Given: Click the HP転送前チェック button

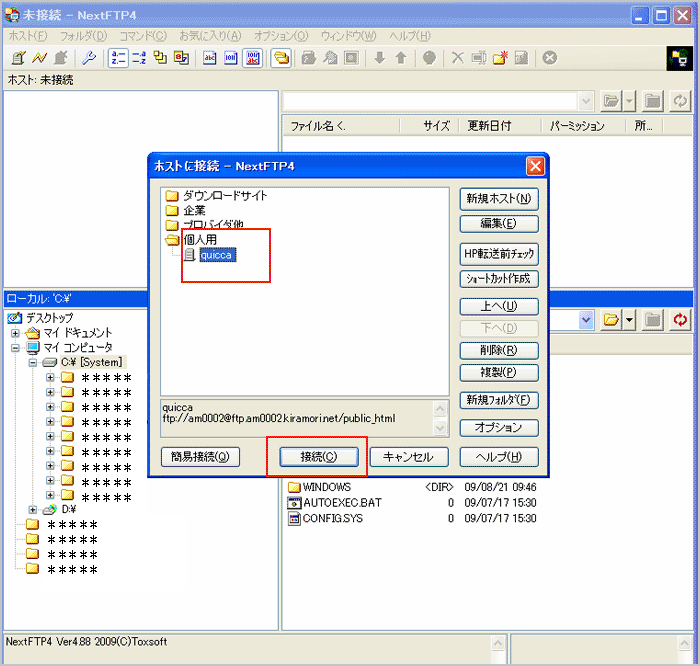Looking at the screenshot, I should pyautogui.click(x=499, y=254).
